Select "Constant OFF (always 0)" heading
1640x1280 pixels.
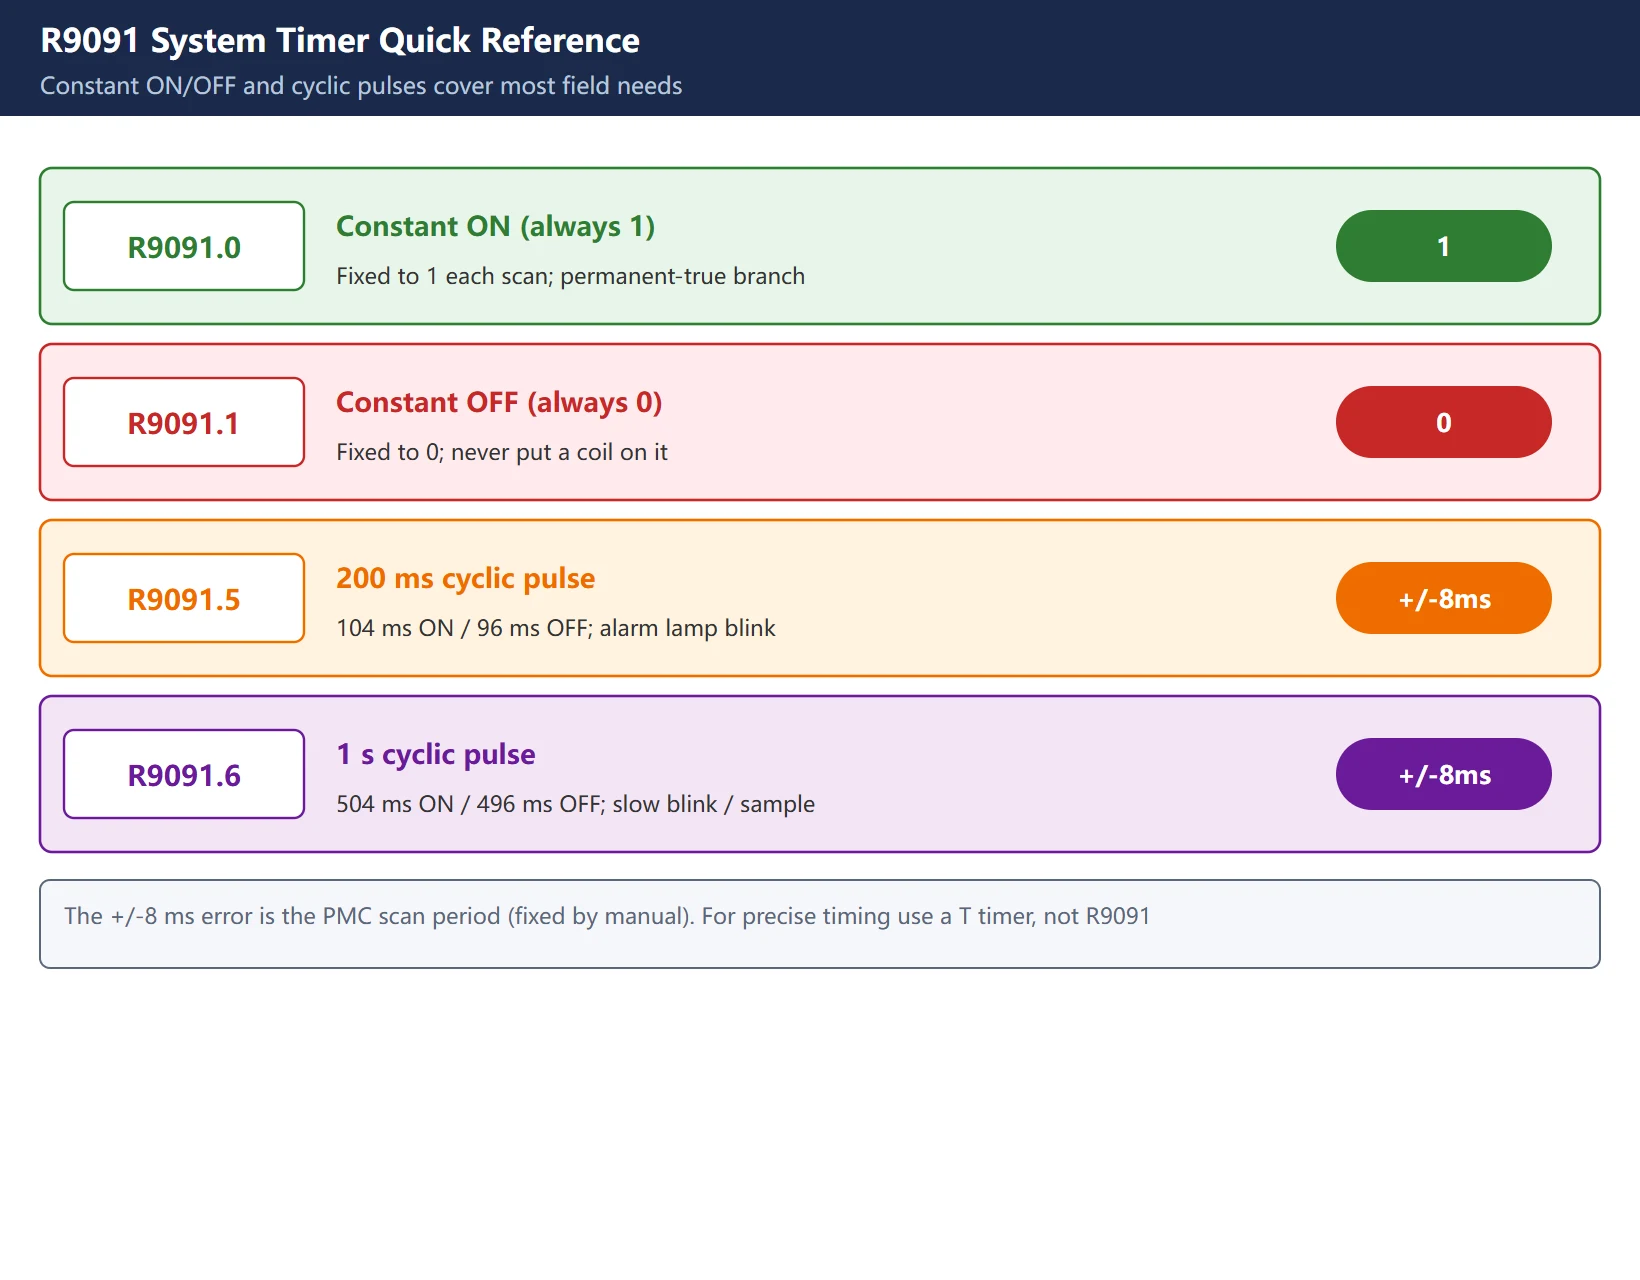click(499, 403)
